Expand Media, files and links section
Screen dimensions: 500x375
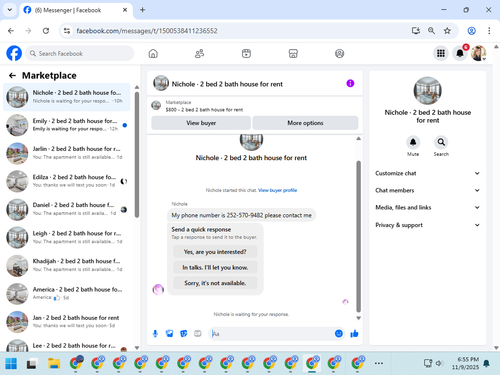click(428, 207)
